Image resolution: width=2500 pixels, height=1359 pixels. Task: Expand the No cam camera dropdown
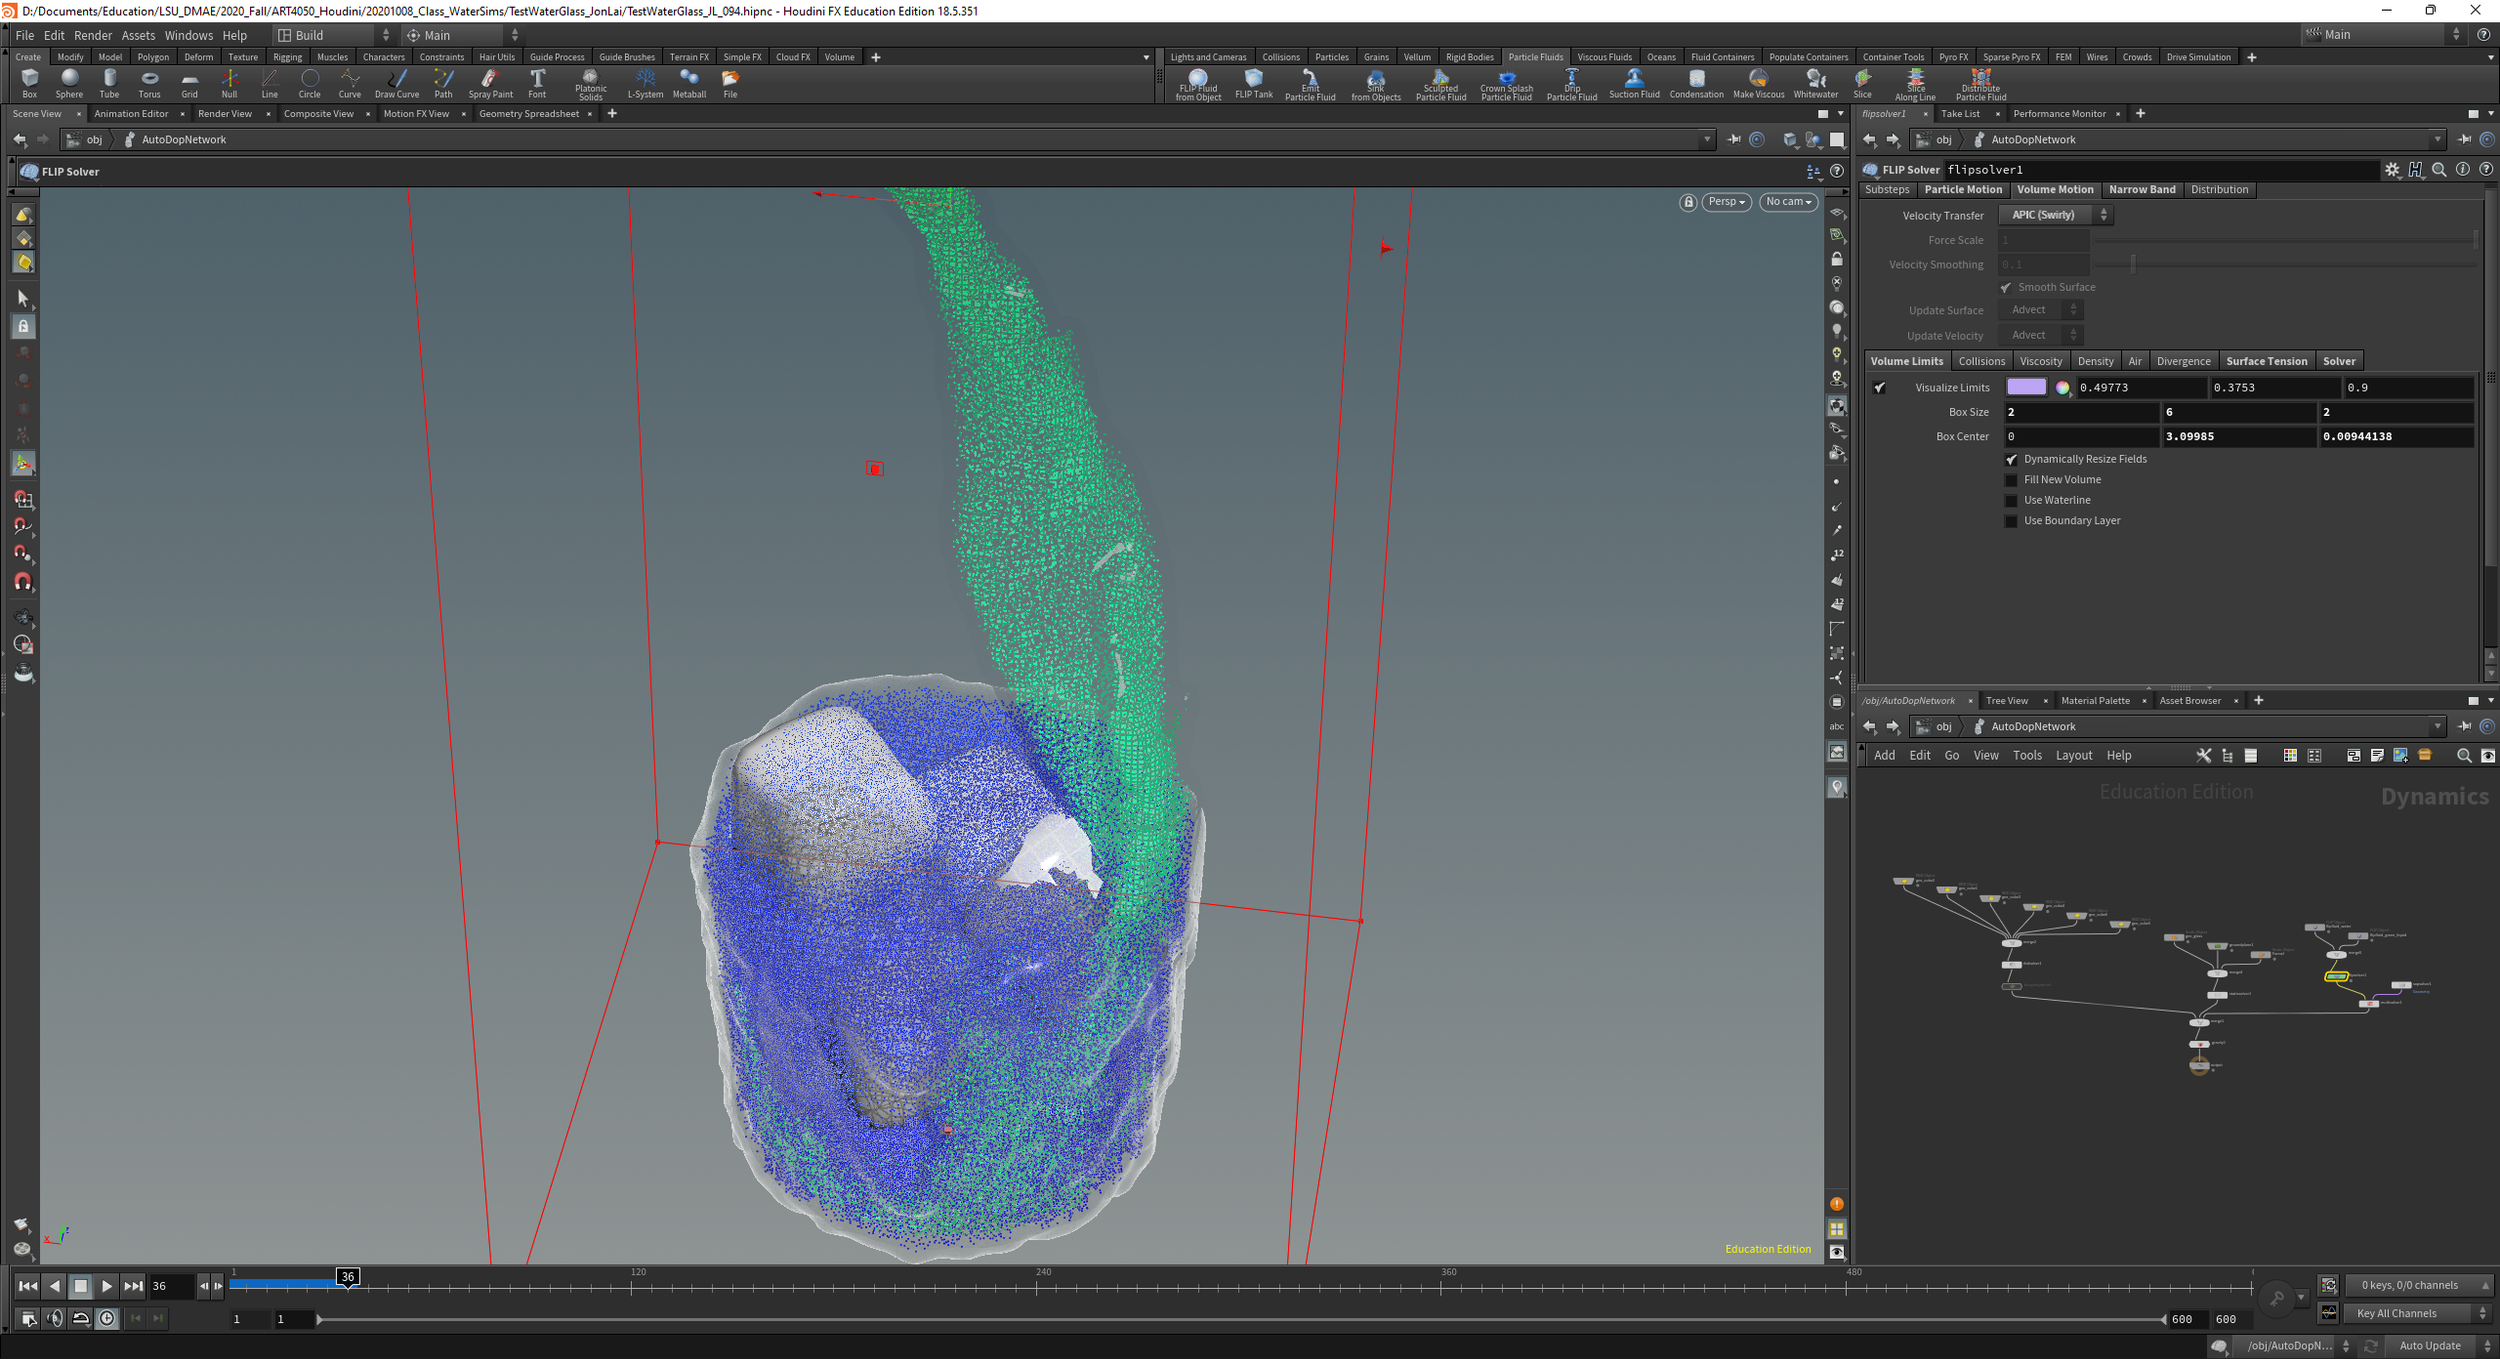(x=1788, y=202)
